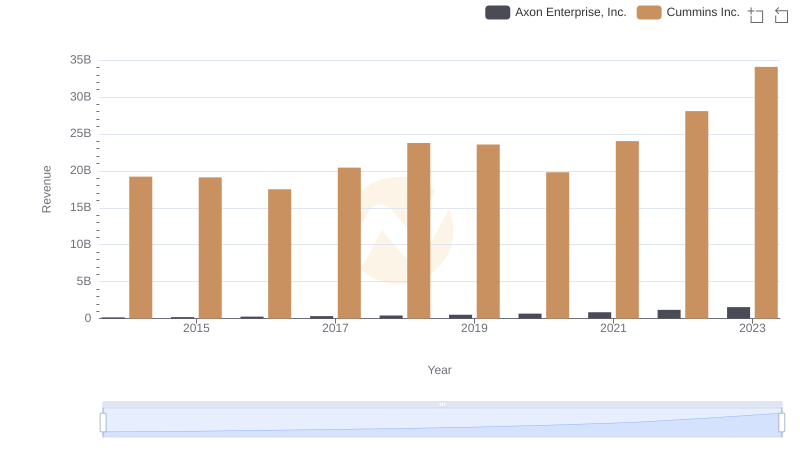Click the 0 y-axis label
Image resolution: width=800 pixels, height=461 pixels.
(88, 318)
